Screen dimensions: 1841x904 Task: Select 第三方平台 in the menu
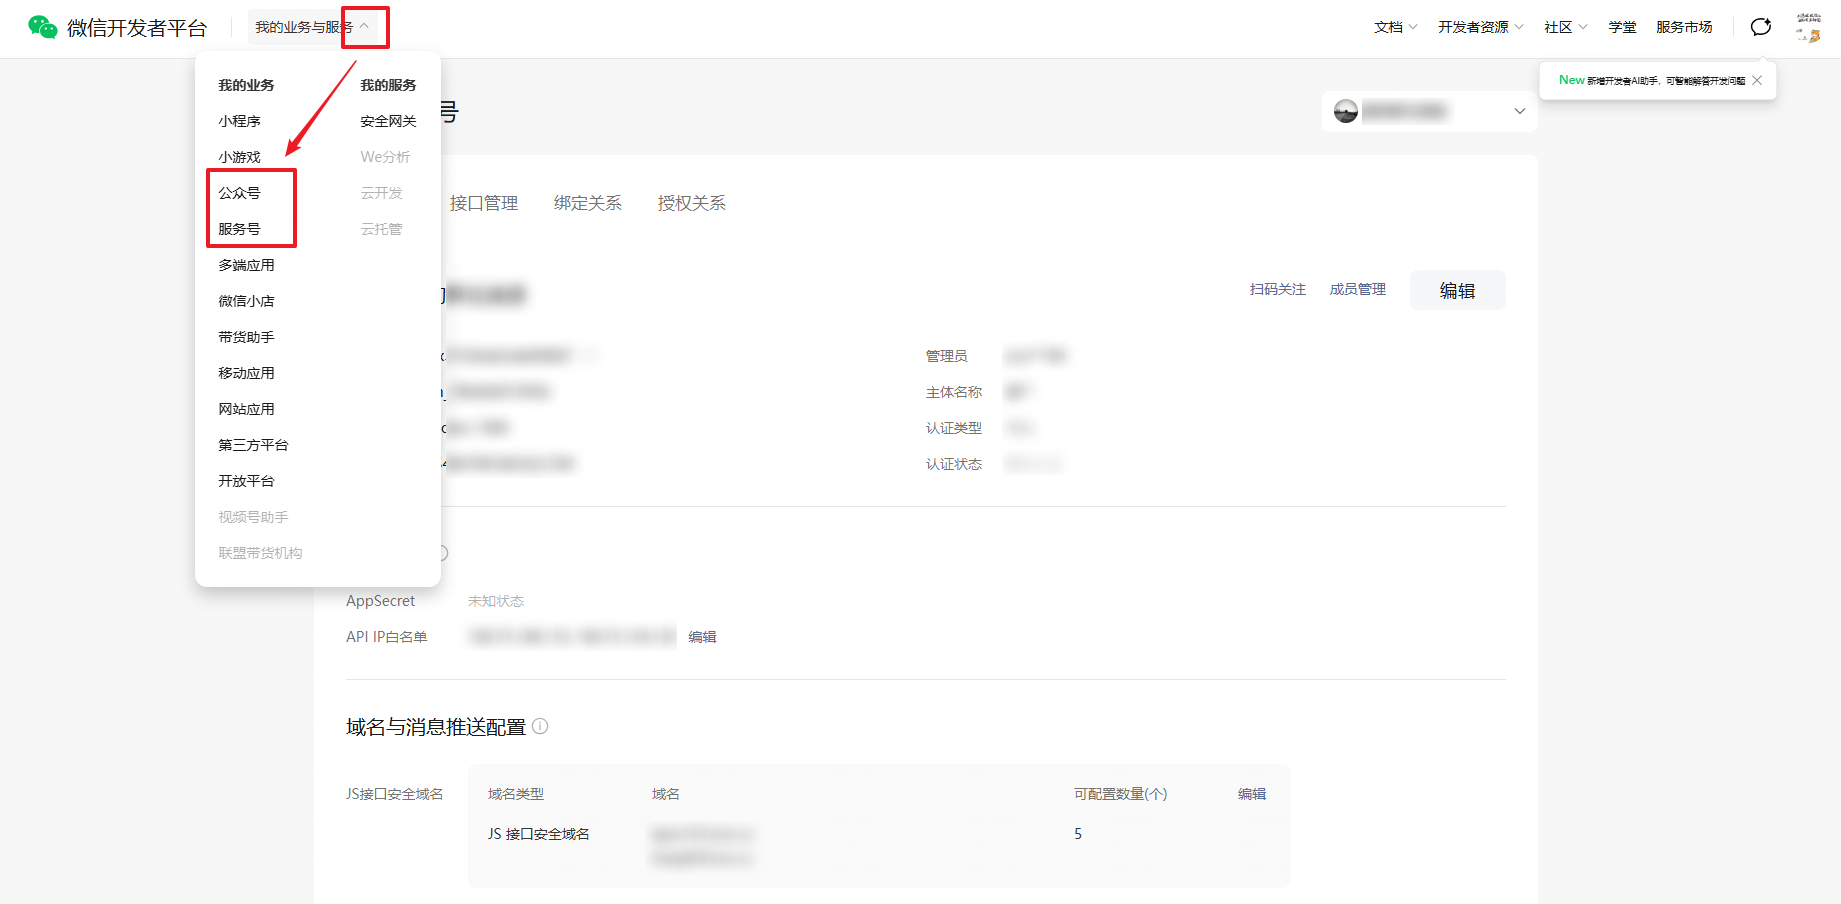[253, 445]
